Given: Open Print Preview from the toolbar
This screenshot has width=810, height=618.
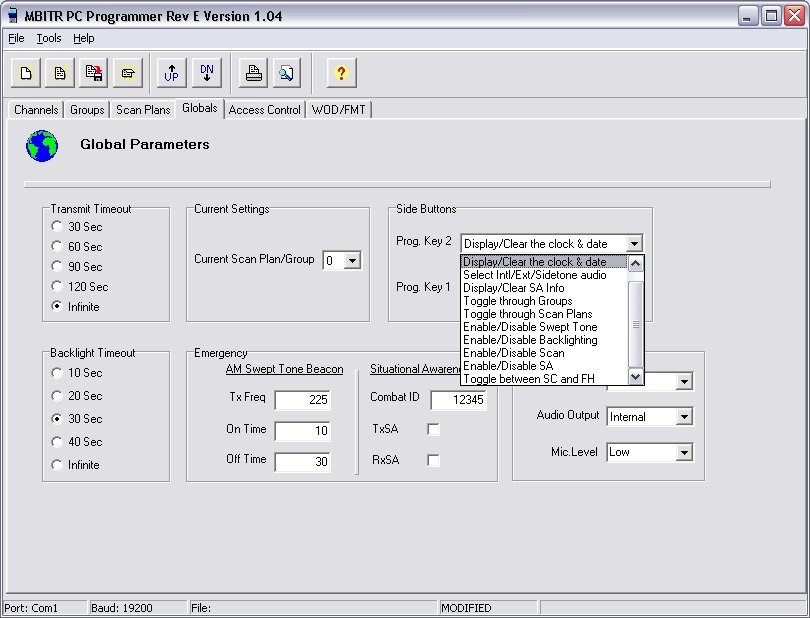Looking at the screenshot, I should (287, 72).
